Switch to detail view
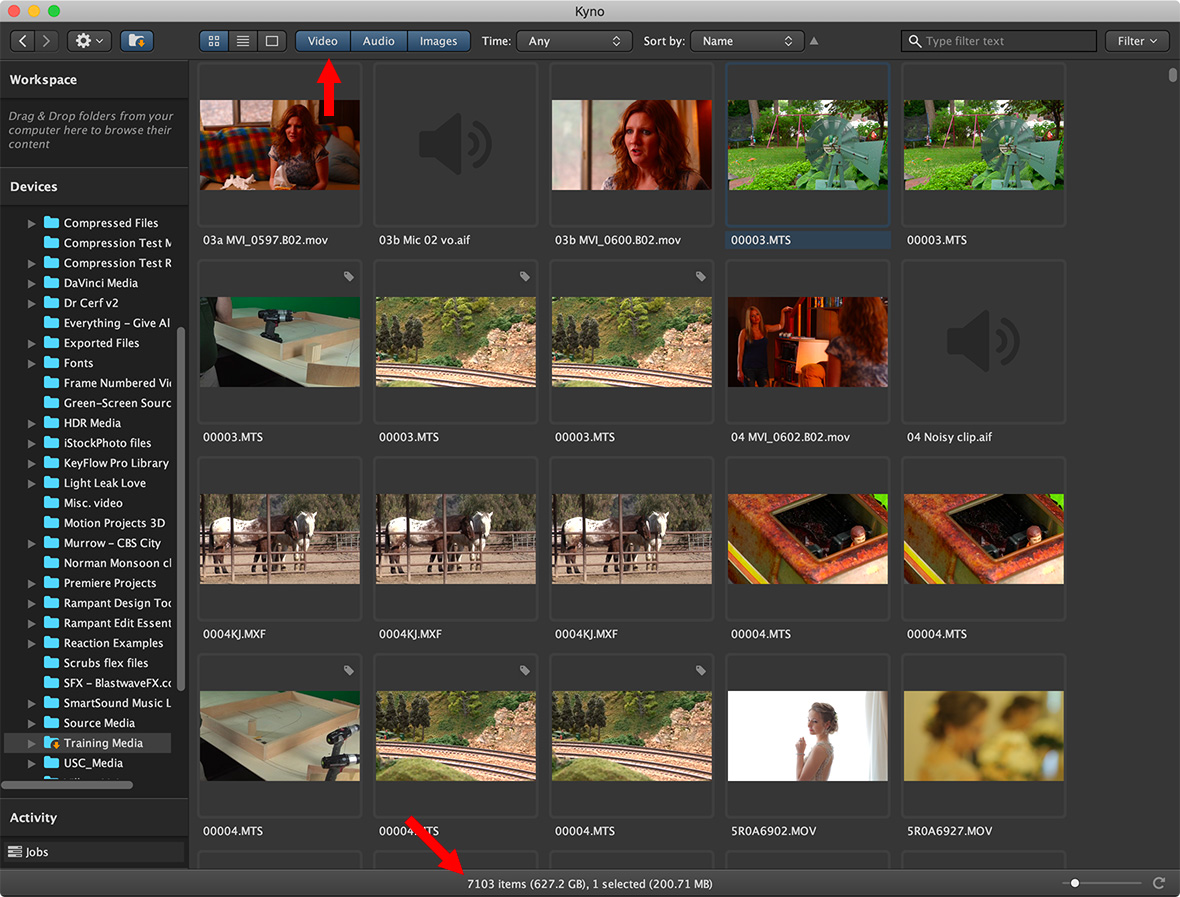 click(272, 41)
